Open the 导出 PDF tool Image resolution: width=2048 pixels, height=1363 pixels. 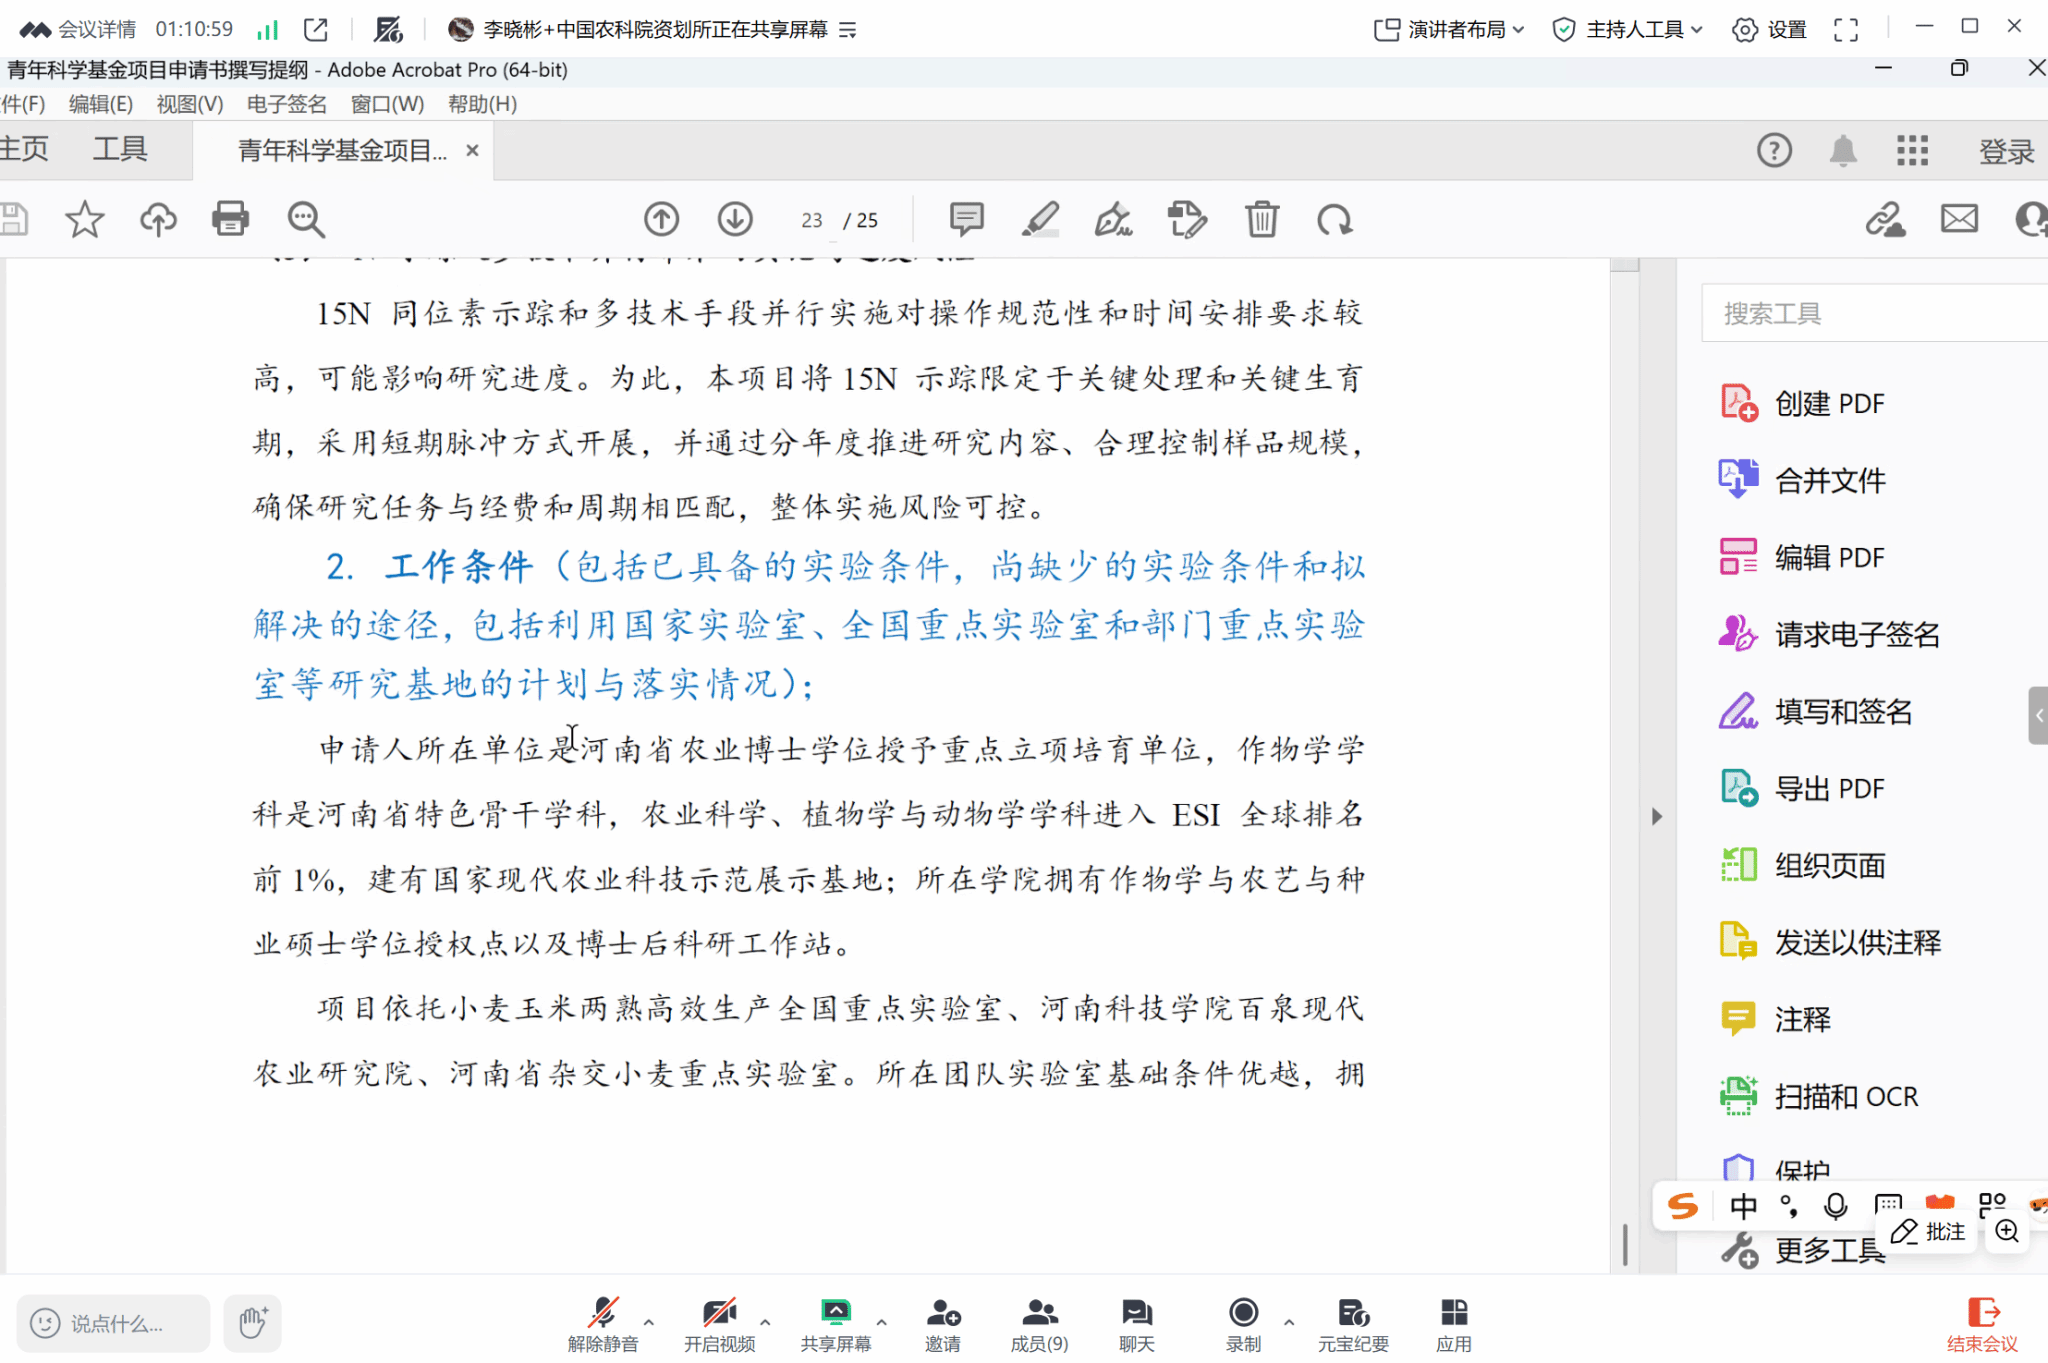[1828, 788]
